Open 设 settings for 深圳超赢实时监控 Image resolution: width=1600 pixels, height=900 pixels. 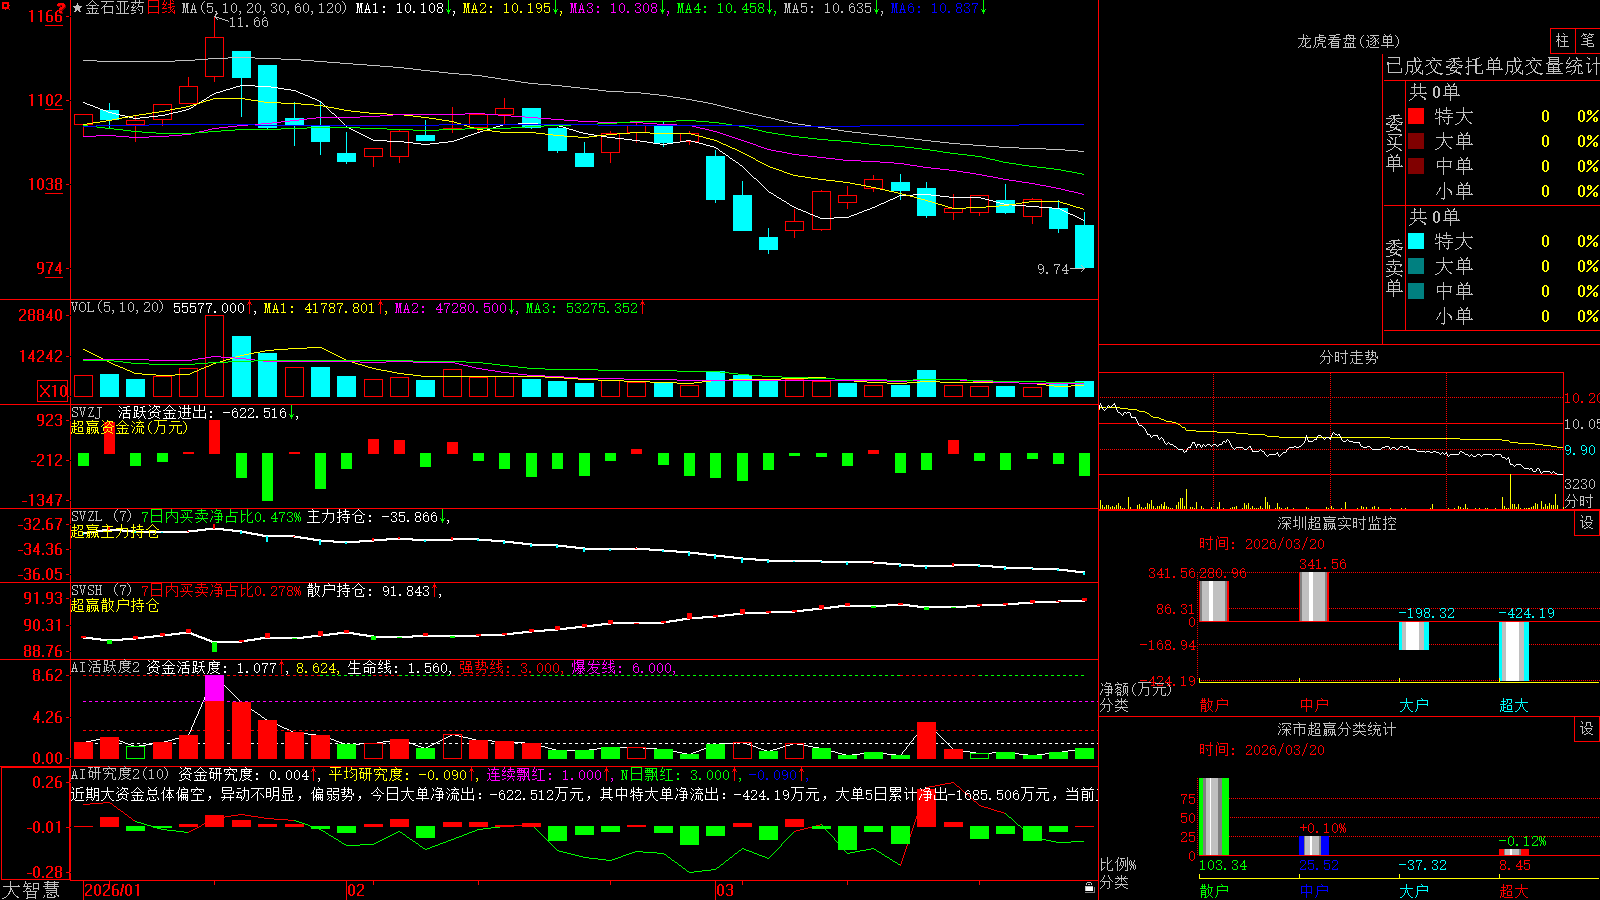1587,523
